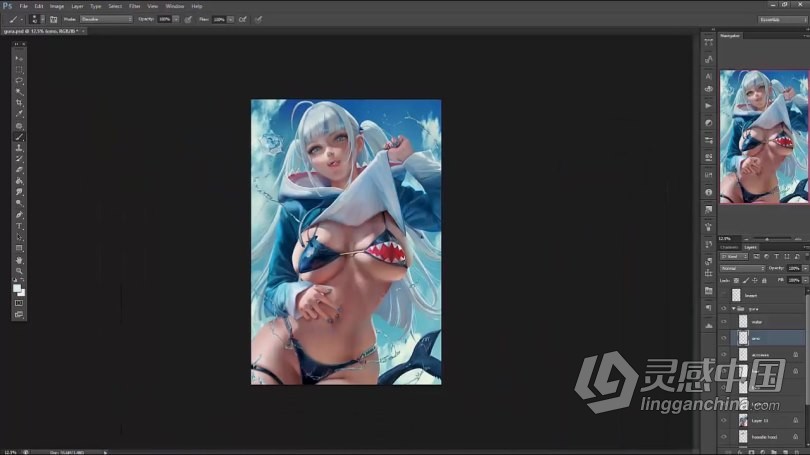Select the Path Selection tool
The image size is (810, 455).
click(x=19, y=238)
